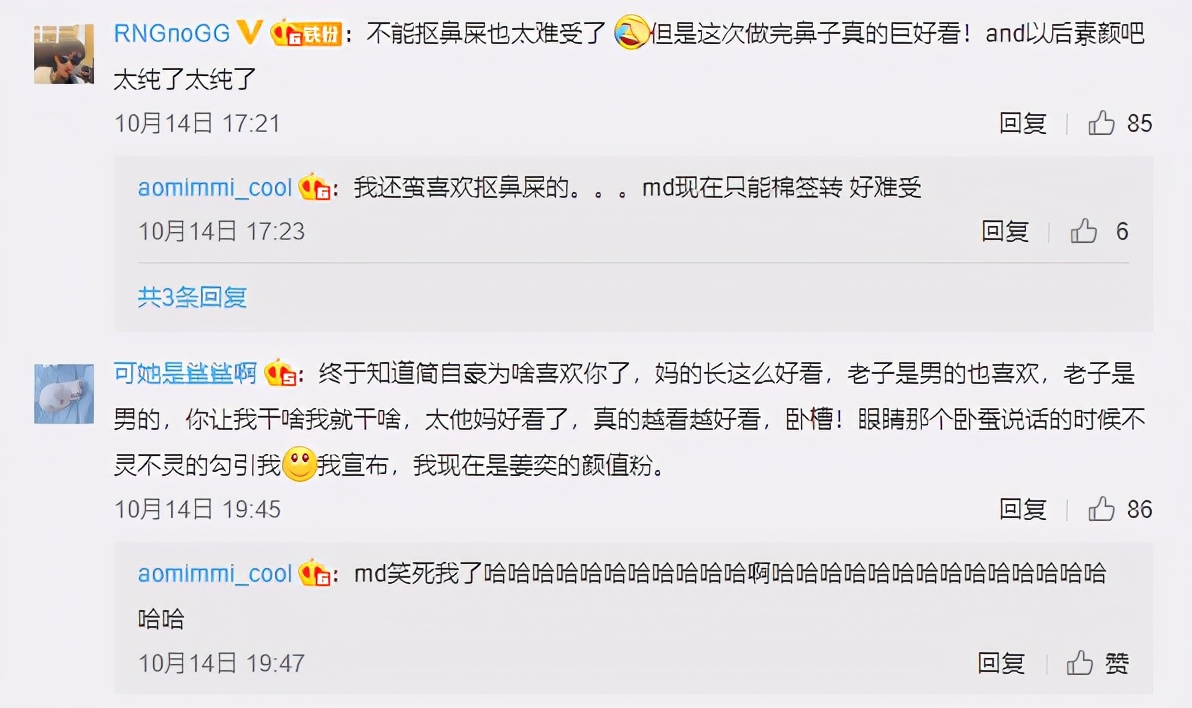
Task: Click crown badge next to 可她是聳聳啊
Action: (x=281, y=373)
